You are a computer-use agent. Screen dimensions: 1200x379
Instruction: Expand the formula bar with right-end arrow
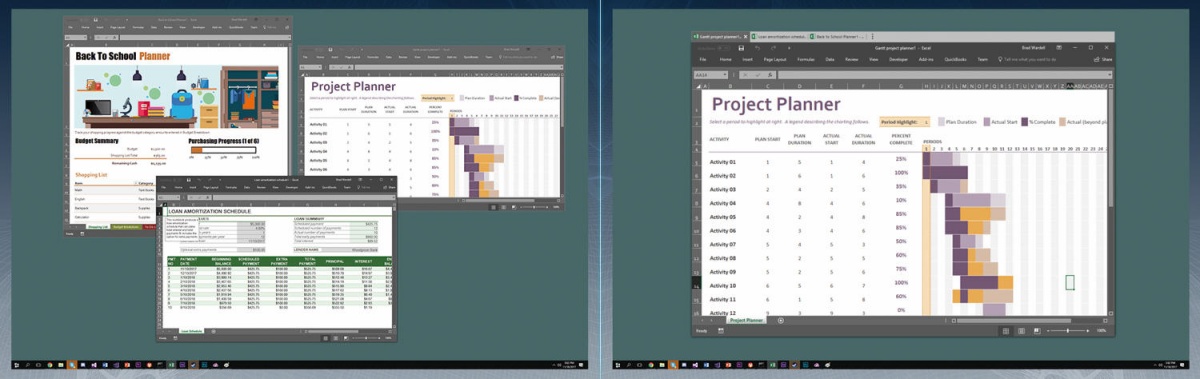coord(1109,75)
